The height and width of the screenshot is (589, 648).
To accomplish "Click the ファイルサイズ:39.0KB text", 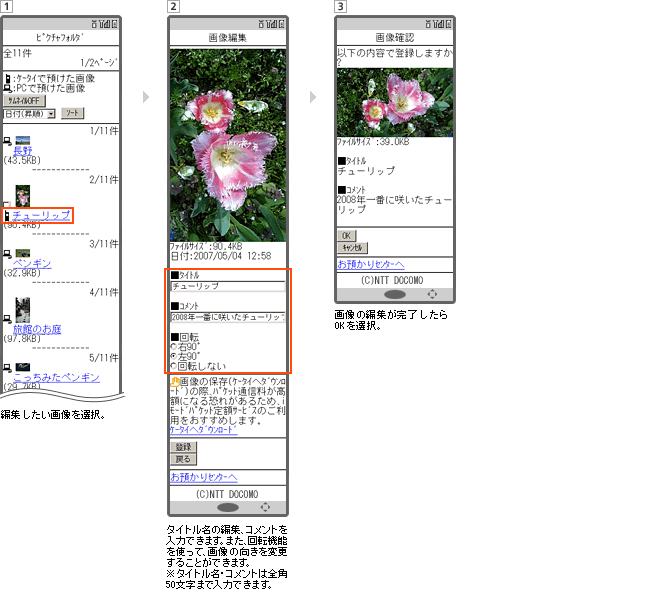I will (x=373, y=142).
